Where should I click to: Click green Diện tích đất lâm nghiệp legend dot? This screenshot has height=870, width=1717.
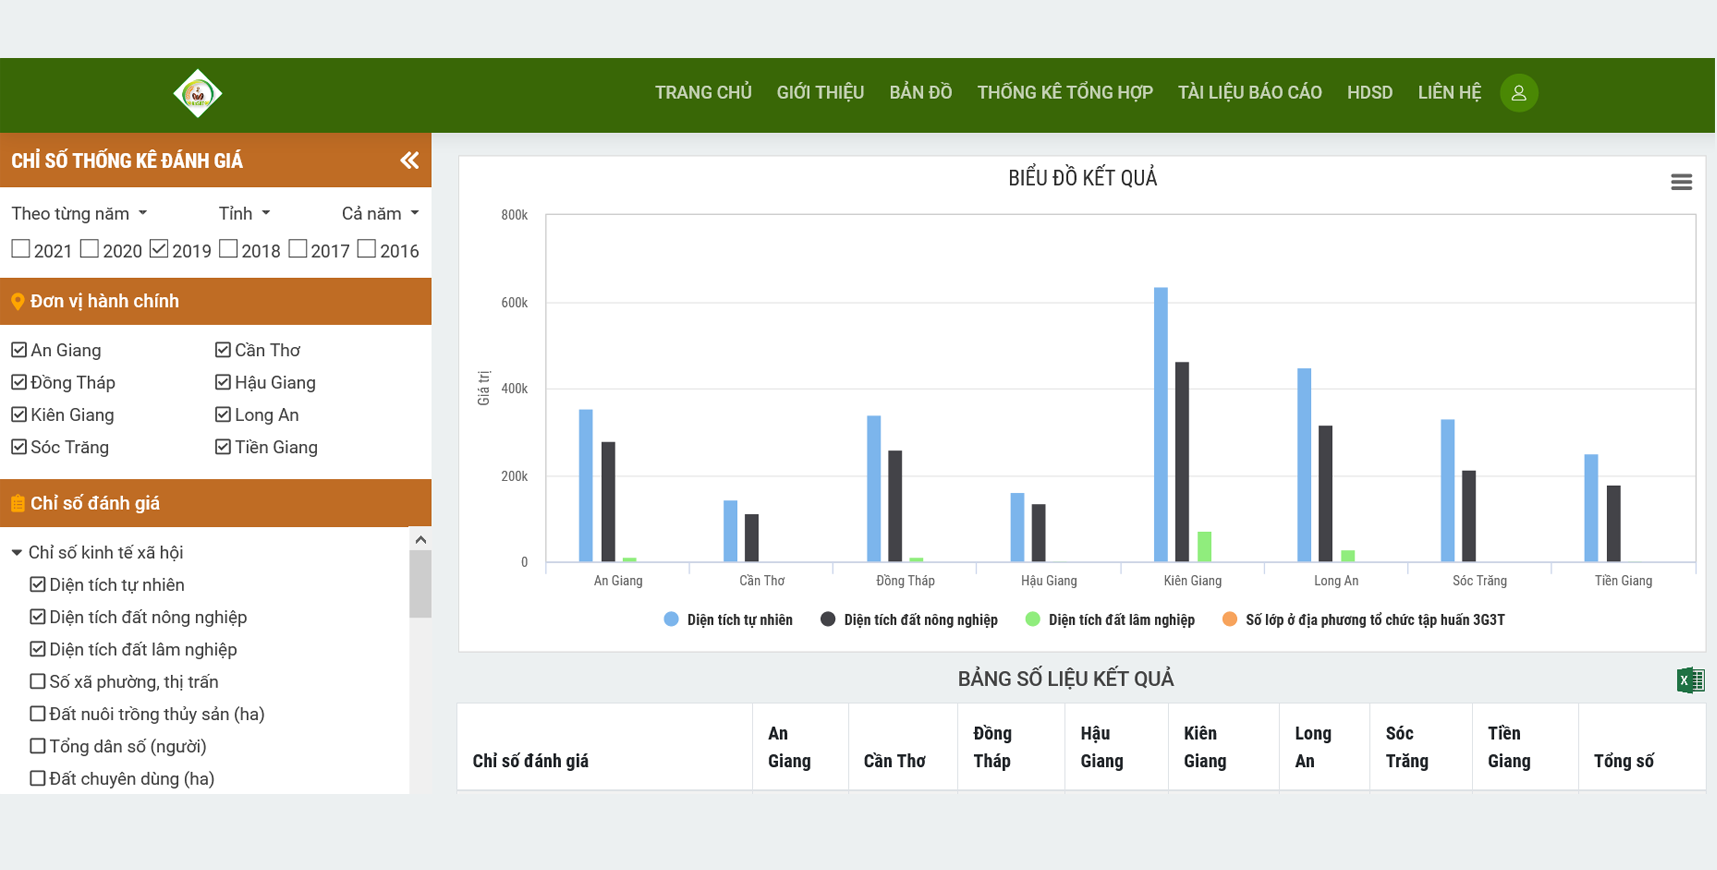click(1033, 620)
